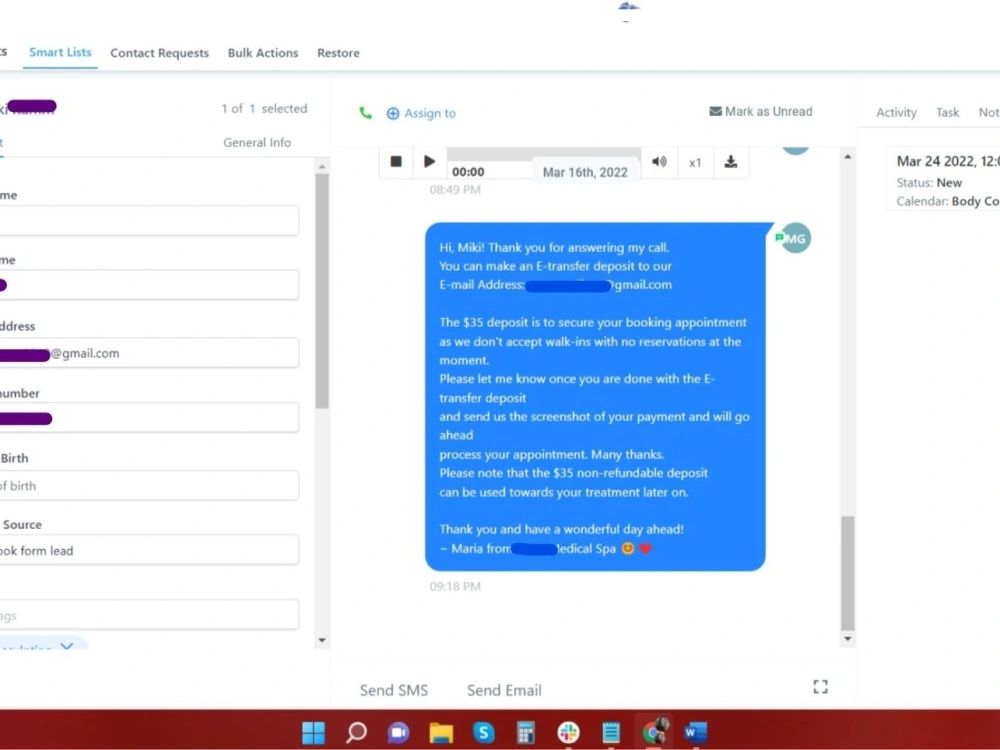Open taskbar Search
Image resolution: width=1000 pixels, height=750 pixels.
[356, 732]
